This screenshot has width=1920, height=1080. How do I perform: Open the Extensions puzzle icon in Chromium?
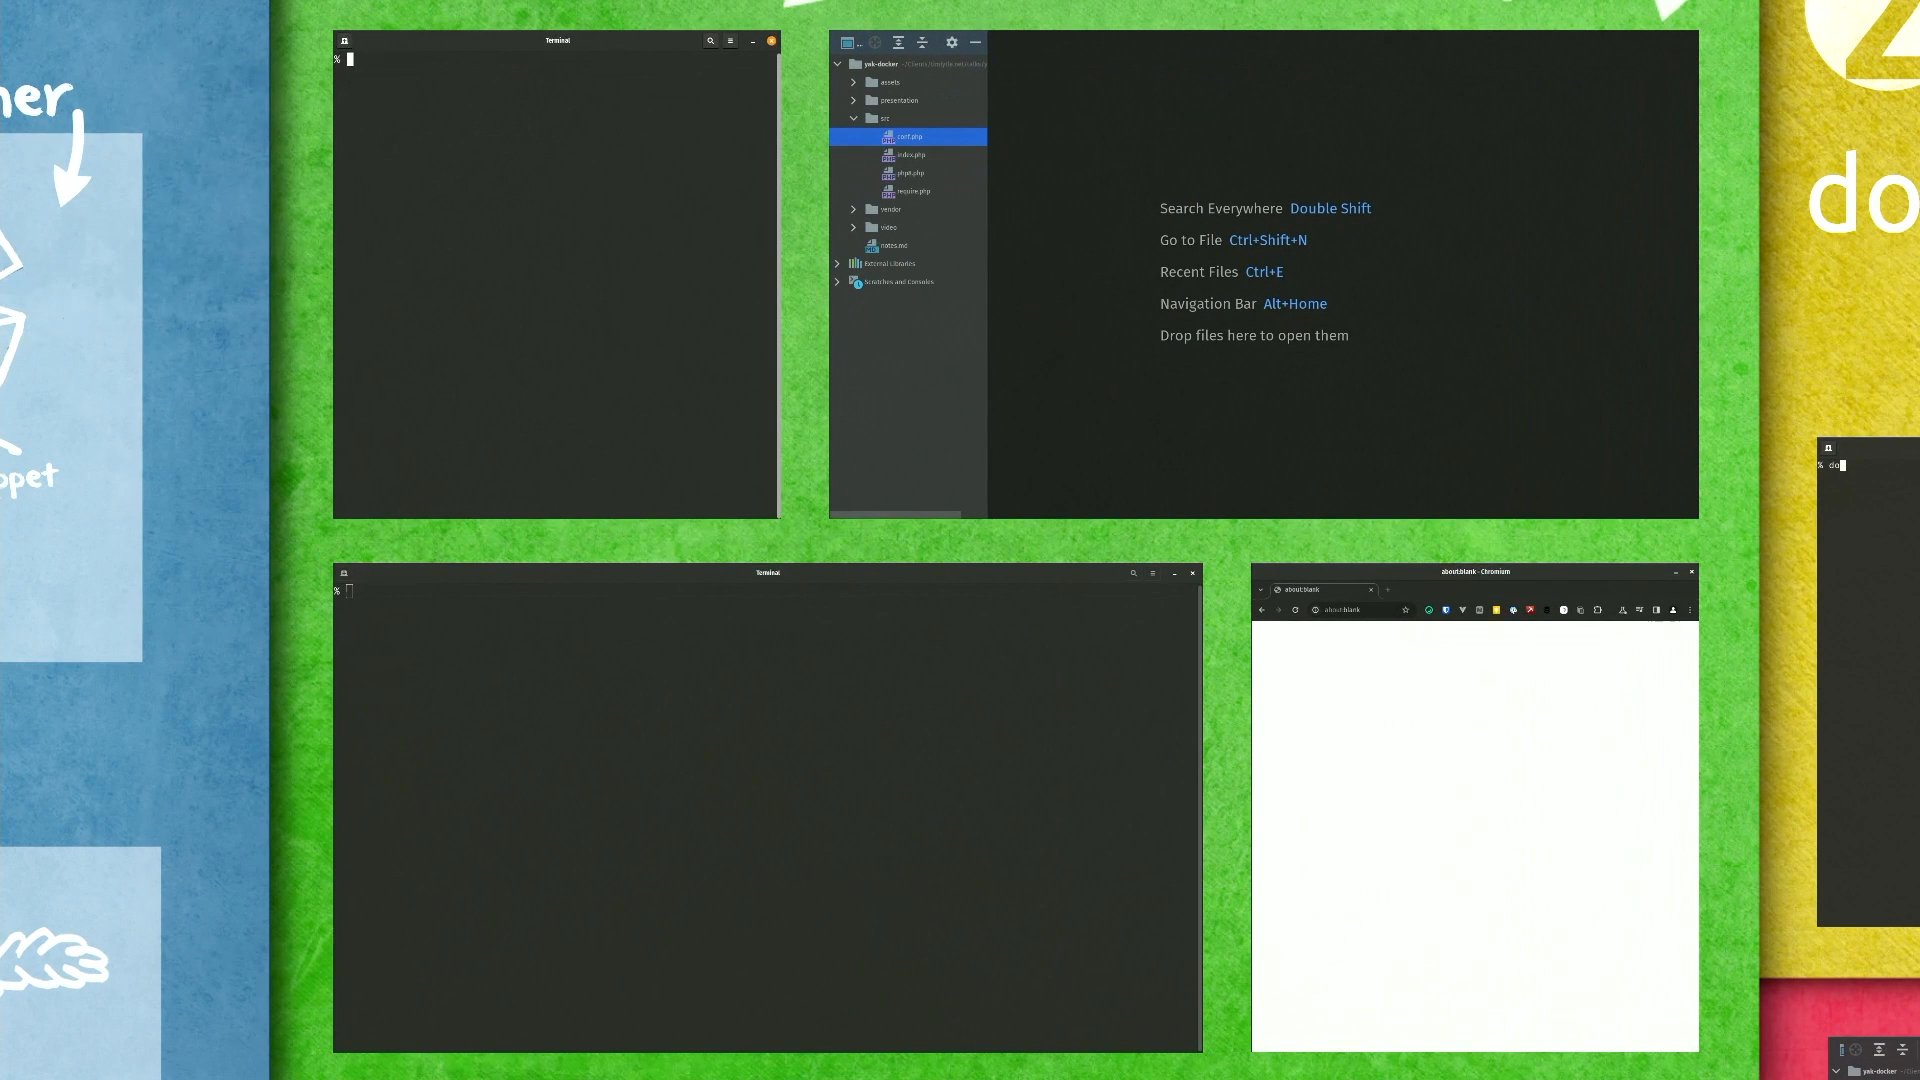(1597, 610)
